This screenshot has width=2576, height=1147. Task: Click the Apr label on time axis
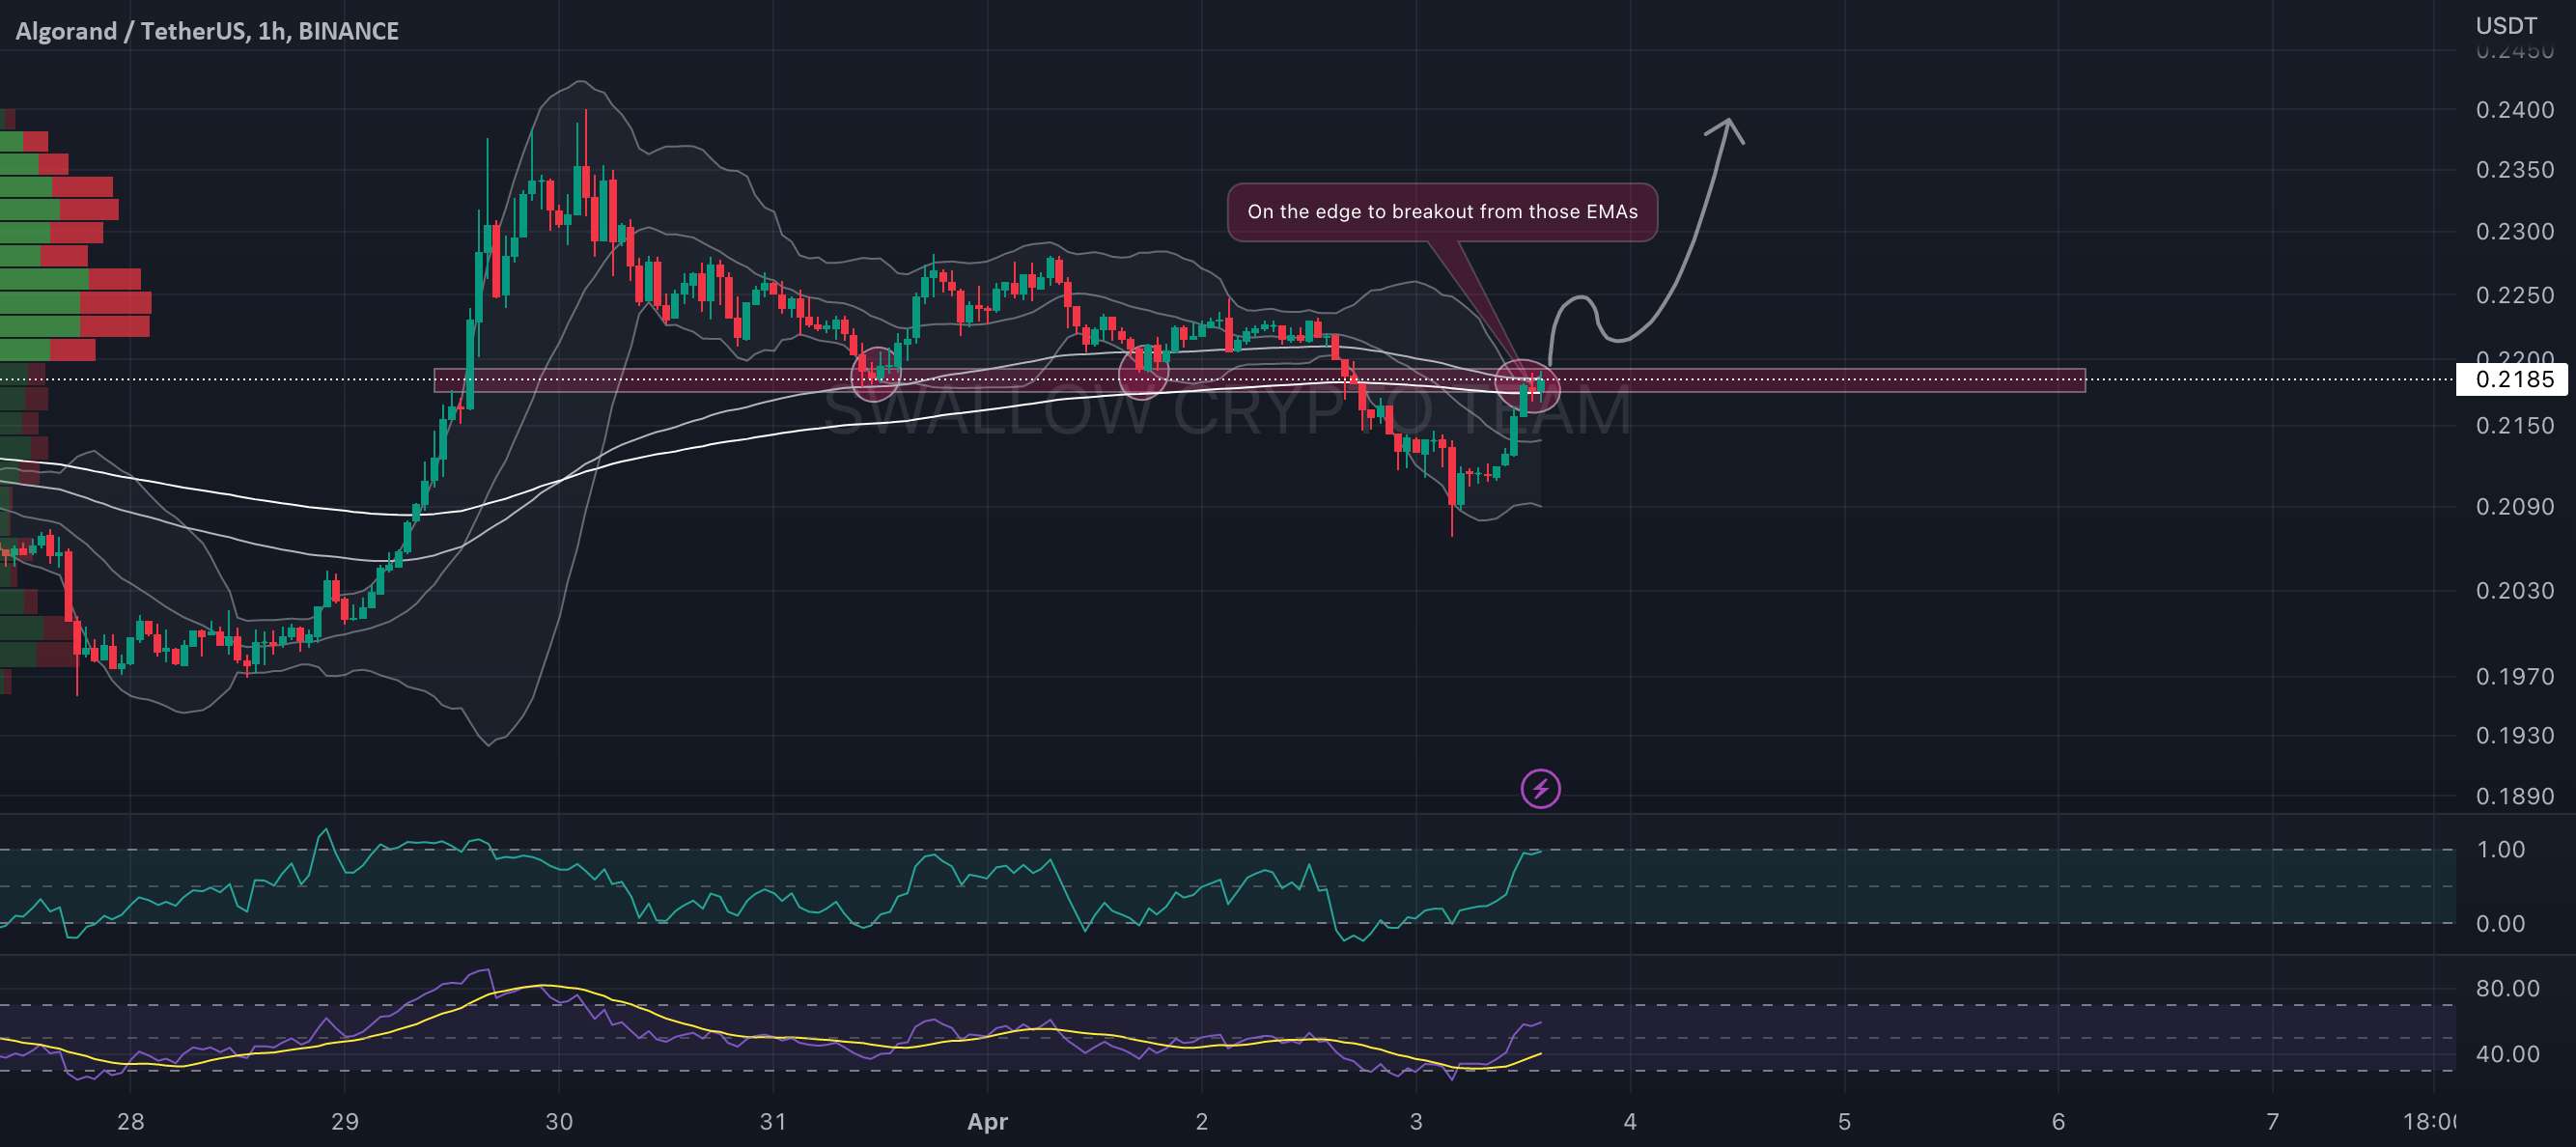coord(987,1122)
